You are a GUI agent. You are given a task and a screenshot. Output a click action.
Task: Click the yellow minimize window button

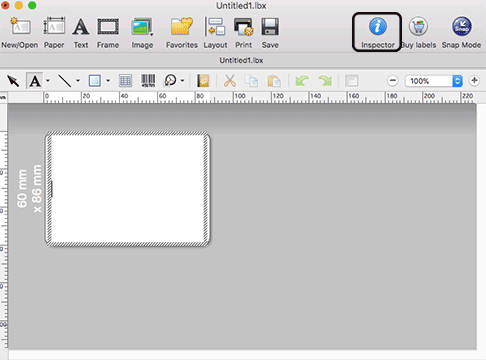19,5
